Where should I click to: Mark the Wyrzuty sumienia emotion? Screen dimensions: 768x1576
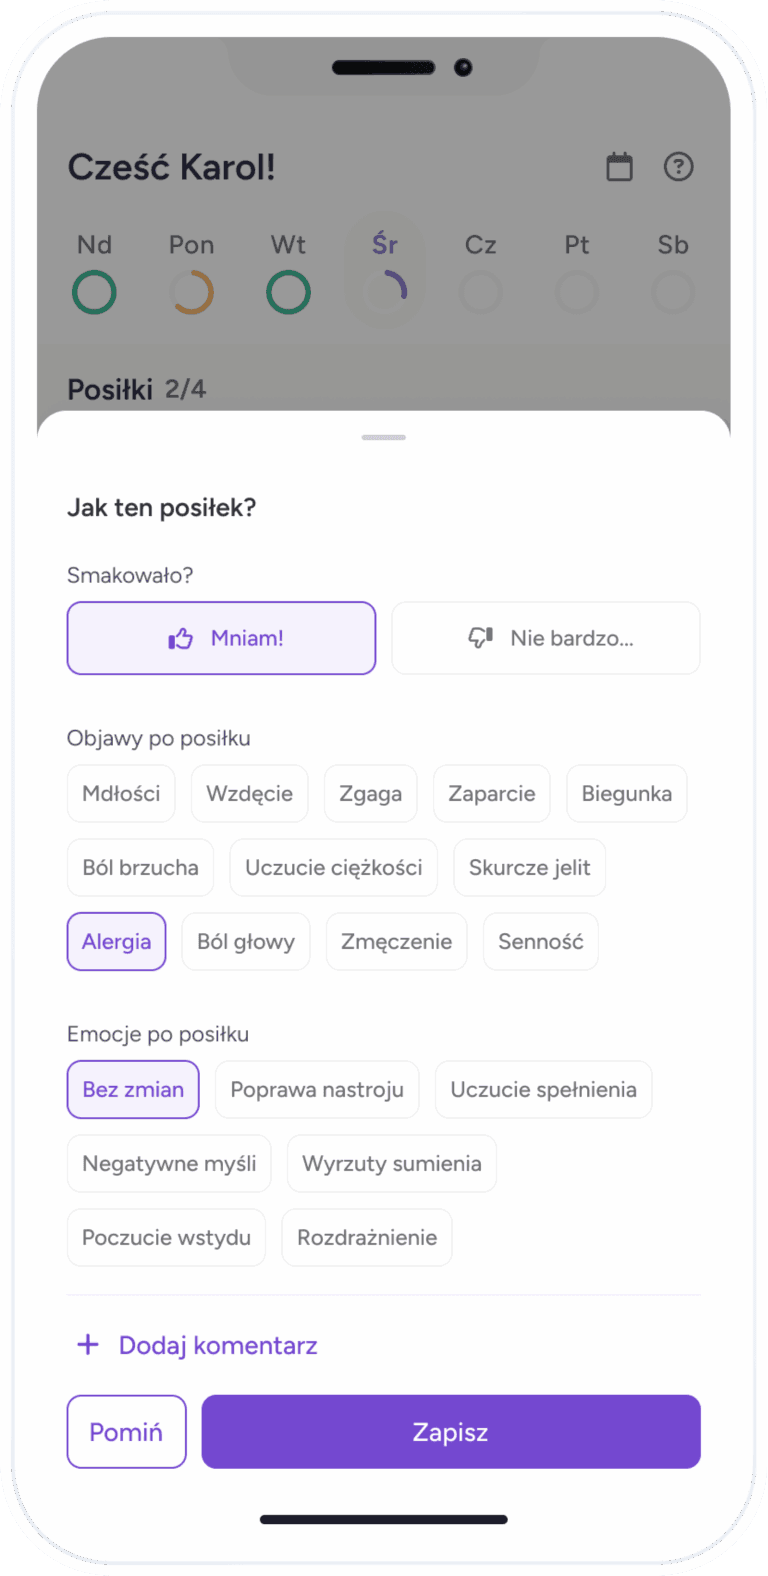point(391,1163)
